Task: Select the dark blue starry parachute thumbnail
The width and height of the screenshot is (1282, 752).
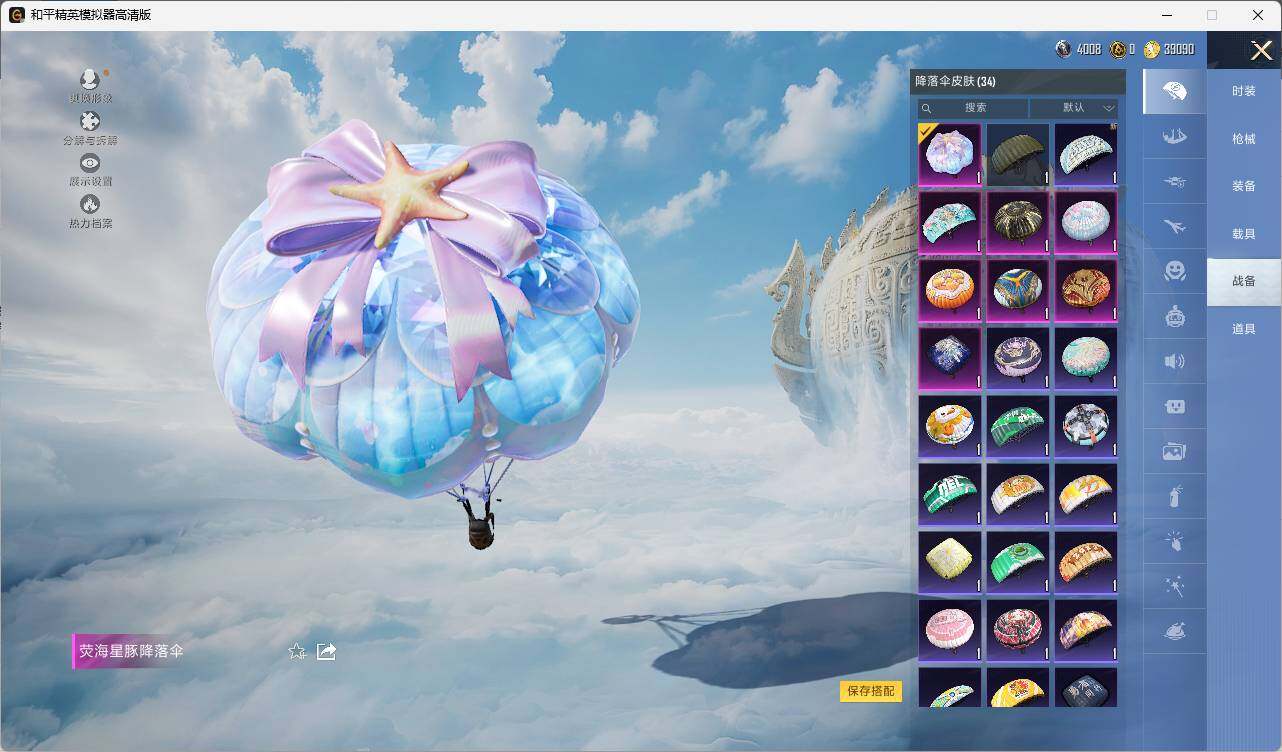Action: pyautogui.click(x=950, y=359)
